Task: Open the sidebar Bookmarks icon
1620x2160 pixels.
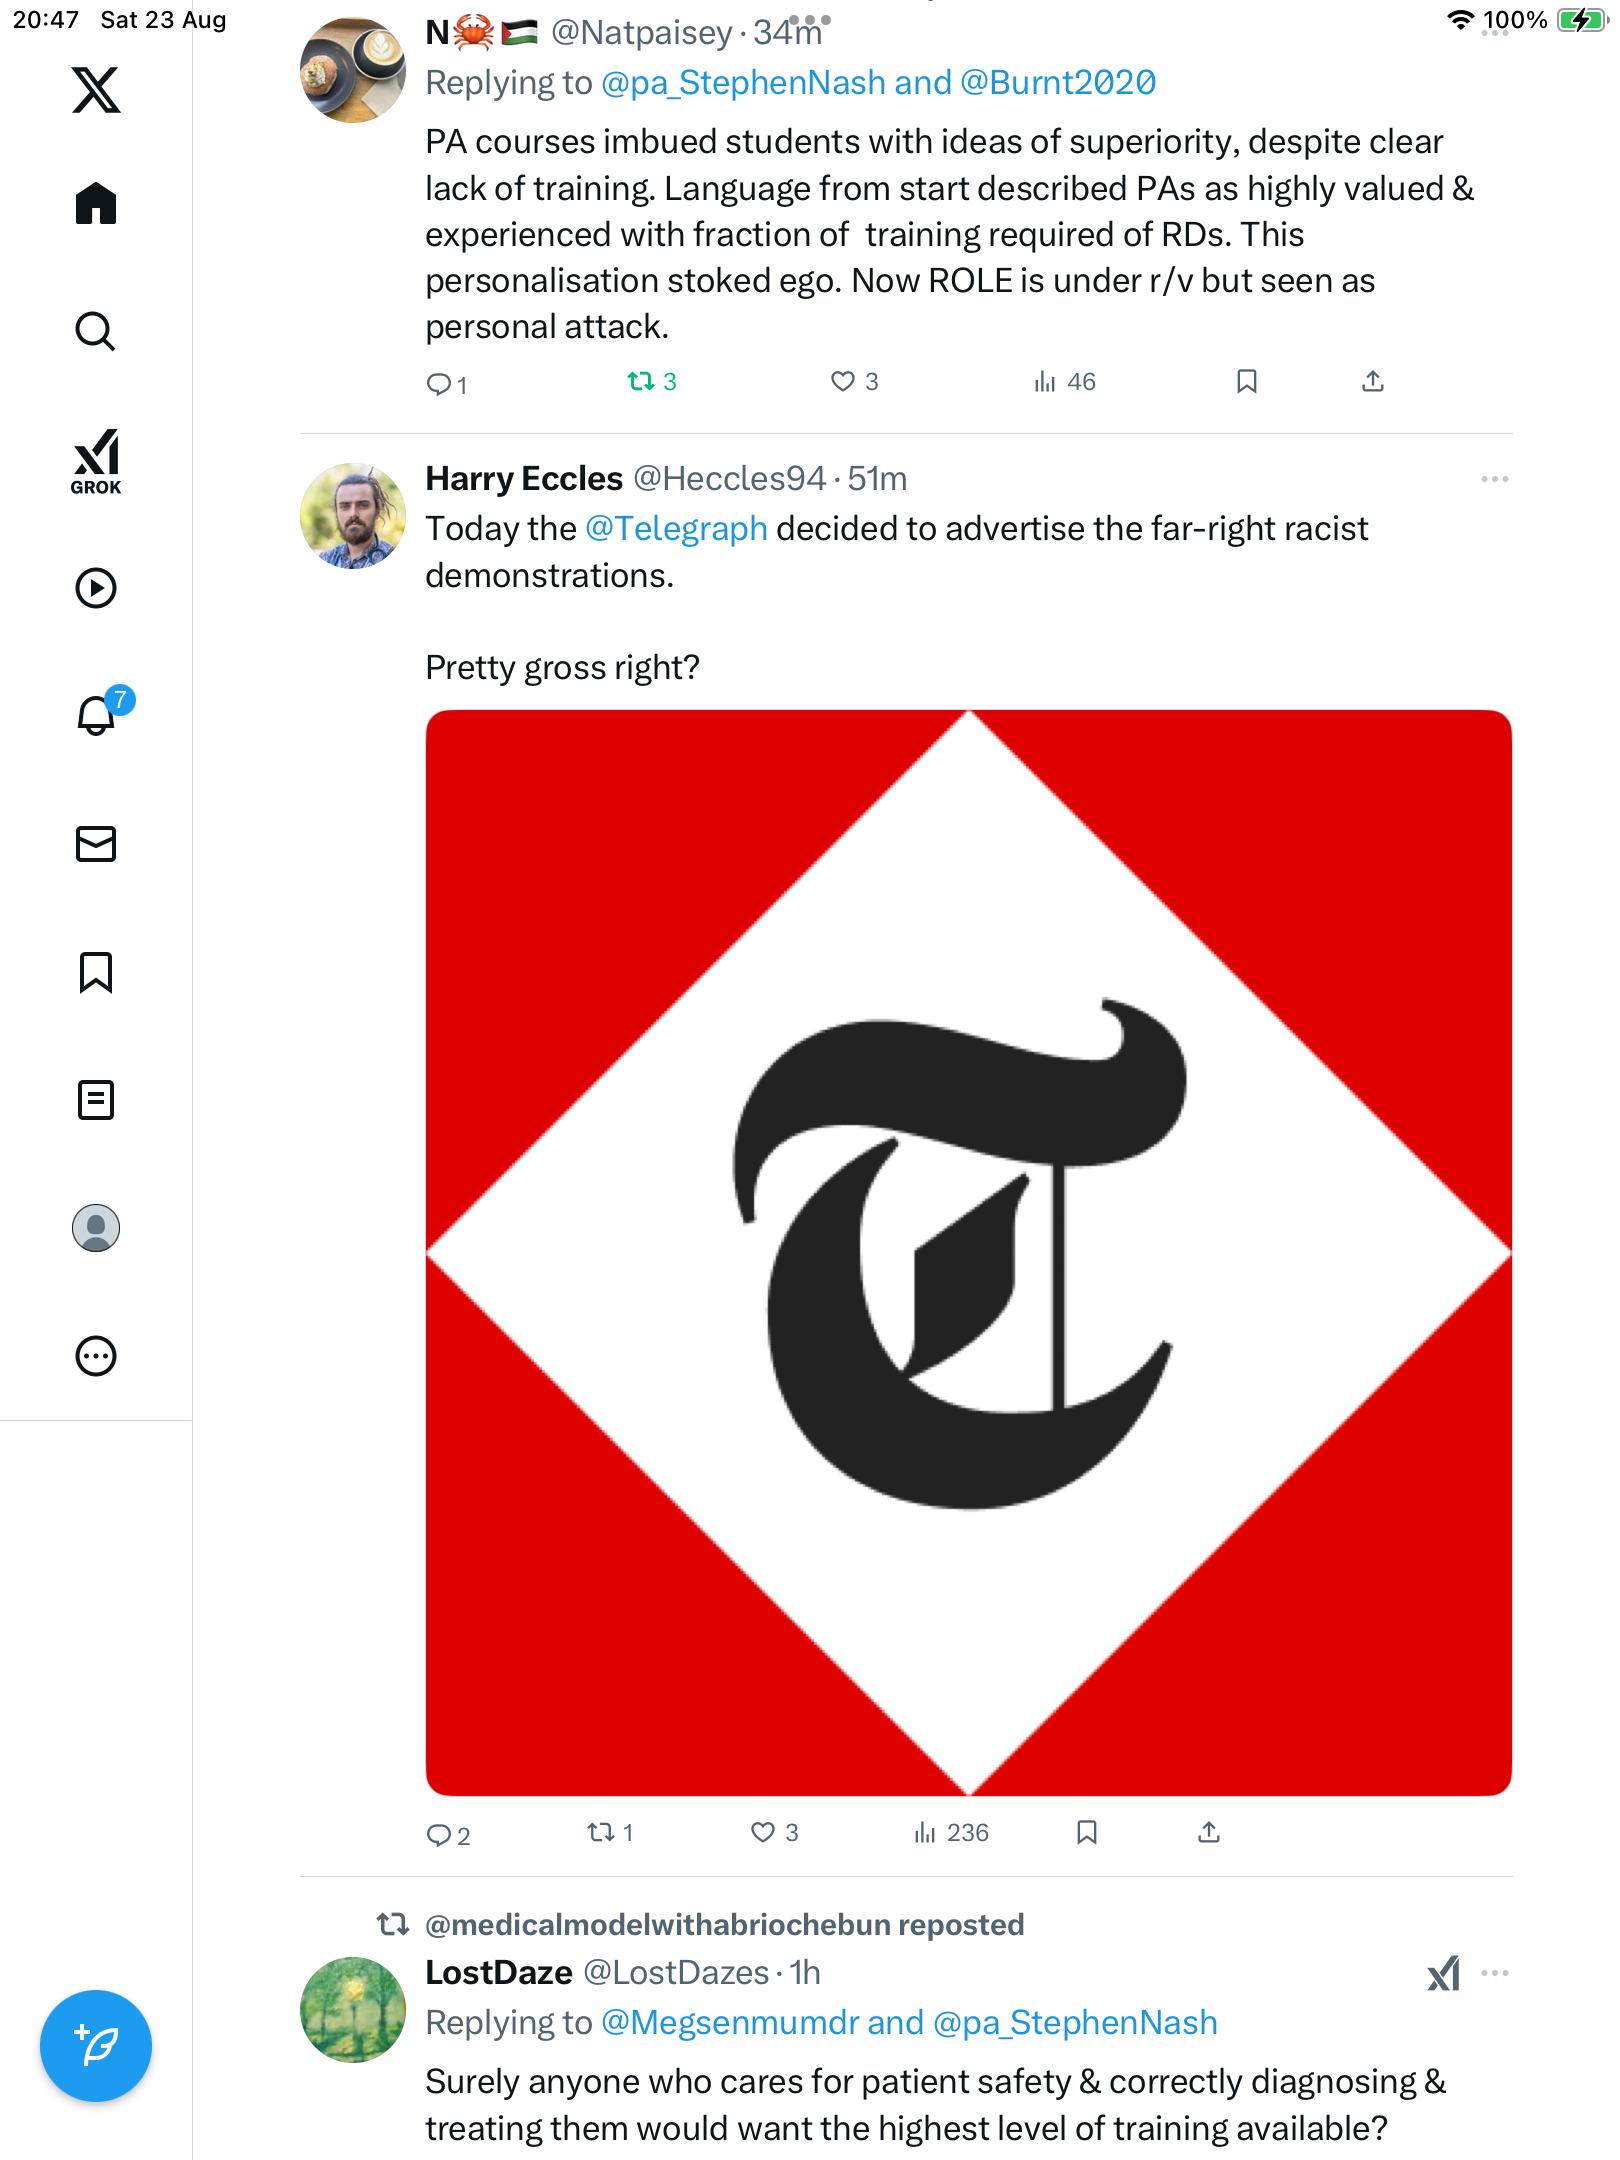Action: [x=96, y=972]
